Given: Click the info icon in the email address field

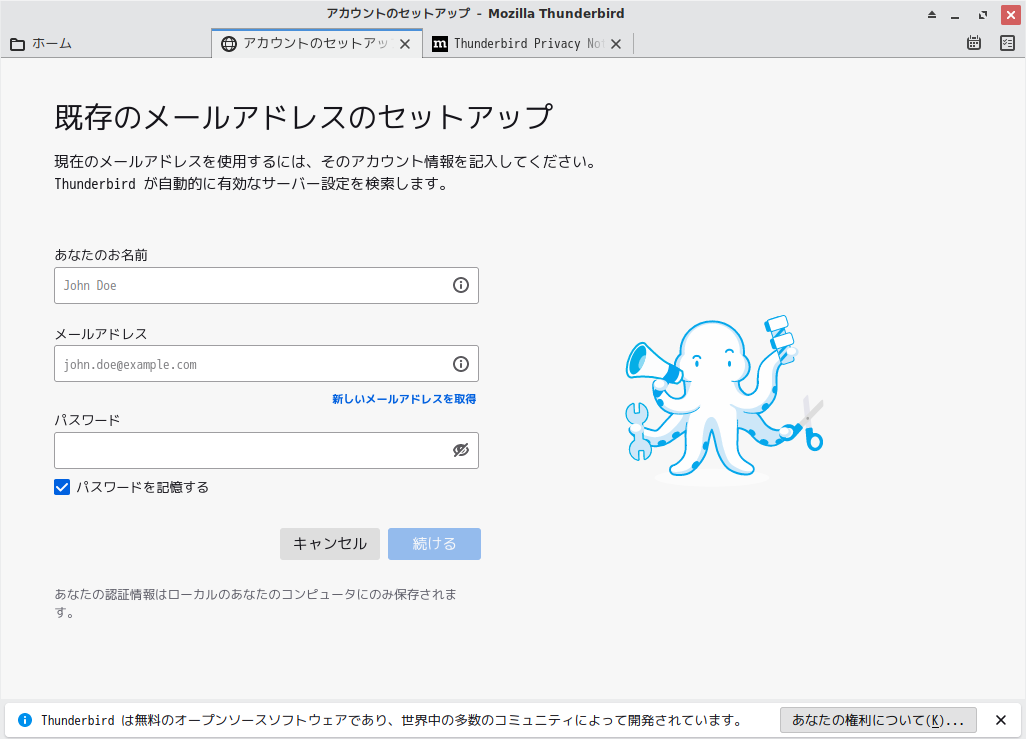Looking at the screenshot, I should coord(461,364).
